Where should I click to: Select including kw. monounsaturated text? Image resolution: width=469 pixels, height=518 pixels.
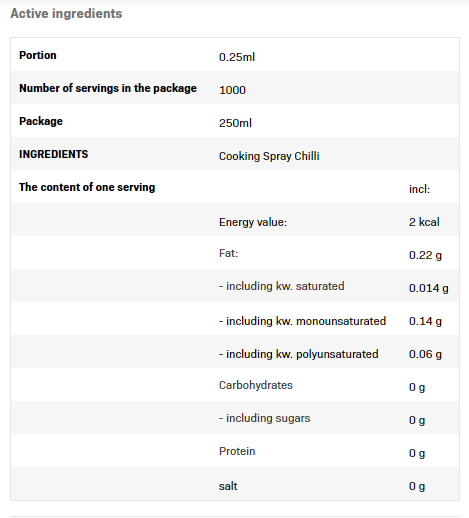pos(302,321)
